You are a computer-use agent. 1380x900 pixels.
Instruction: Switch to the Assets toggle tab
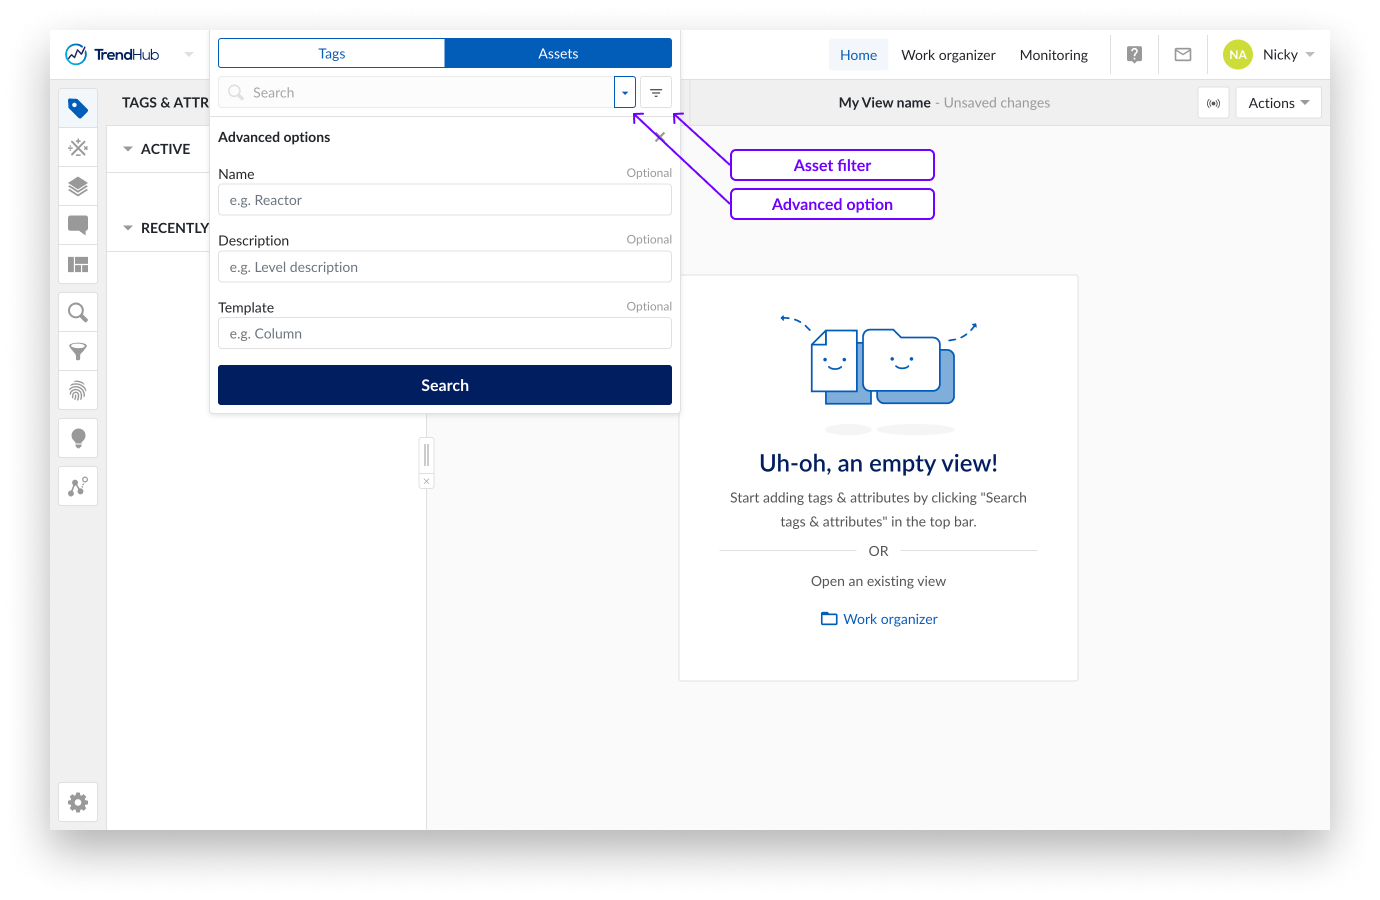(558, 54)
